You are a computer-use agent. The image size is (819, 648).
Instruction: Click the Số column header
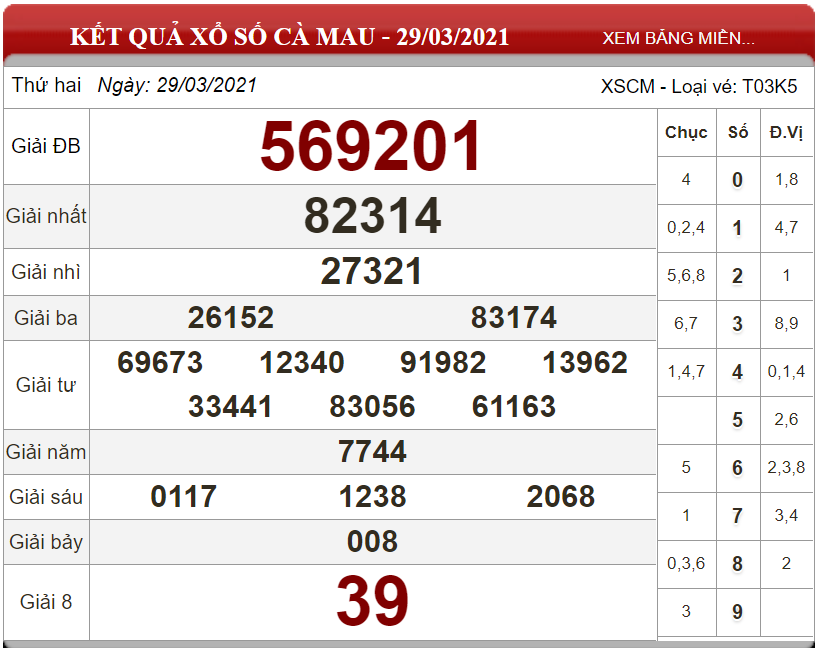(x=738, y=133)
